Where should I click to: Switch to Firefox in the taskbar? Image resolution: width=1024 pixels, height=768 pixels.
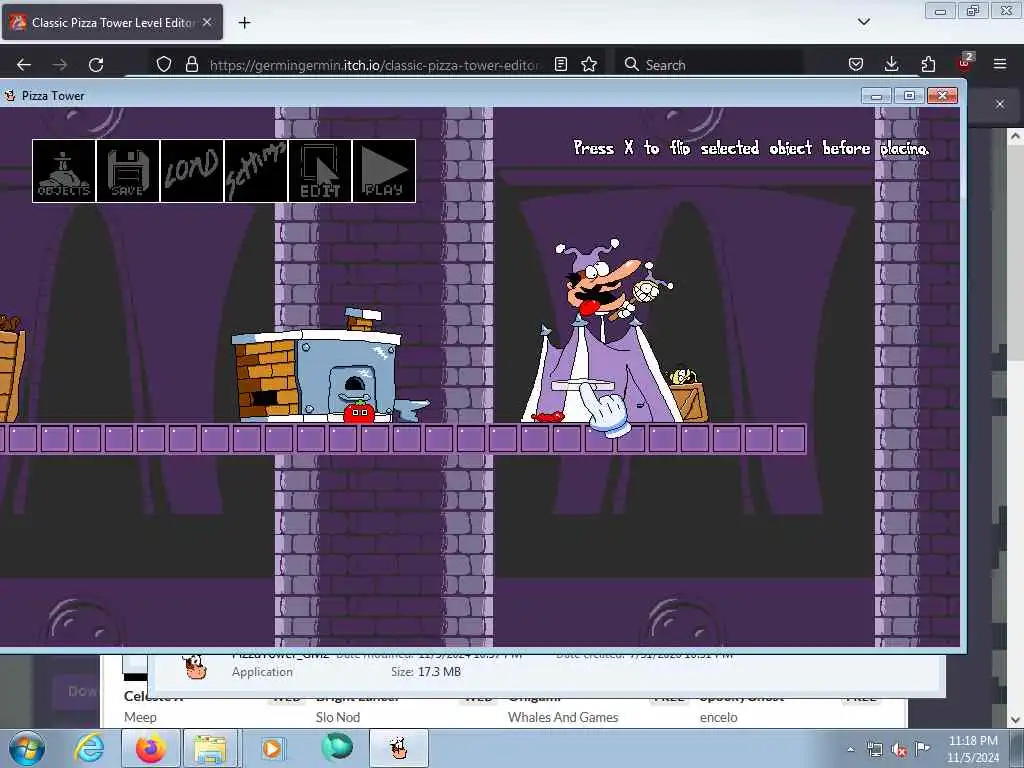150,748
